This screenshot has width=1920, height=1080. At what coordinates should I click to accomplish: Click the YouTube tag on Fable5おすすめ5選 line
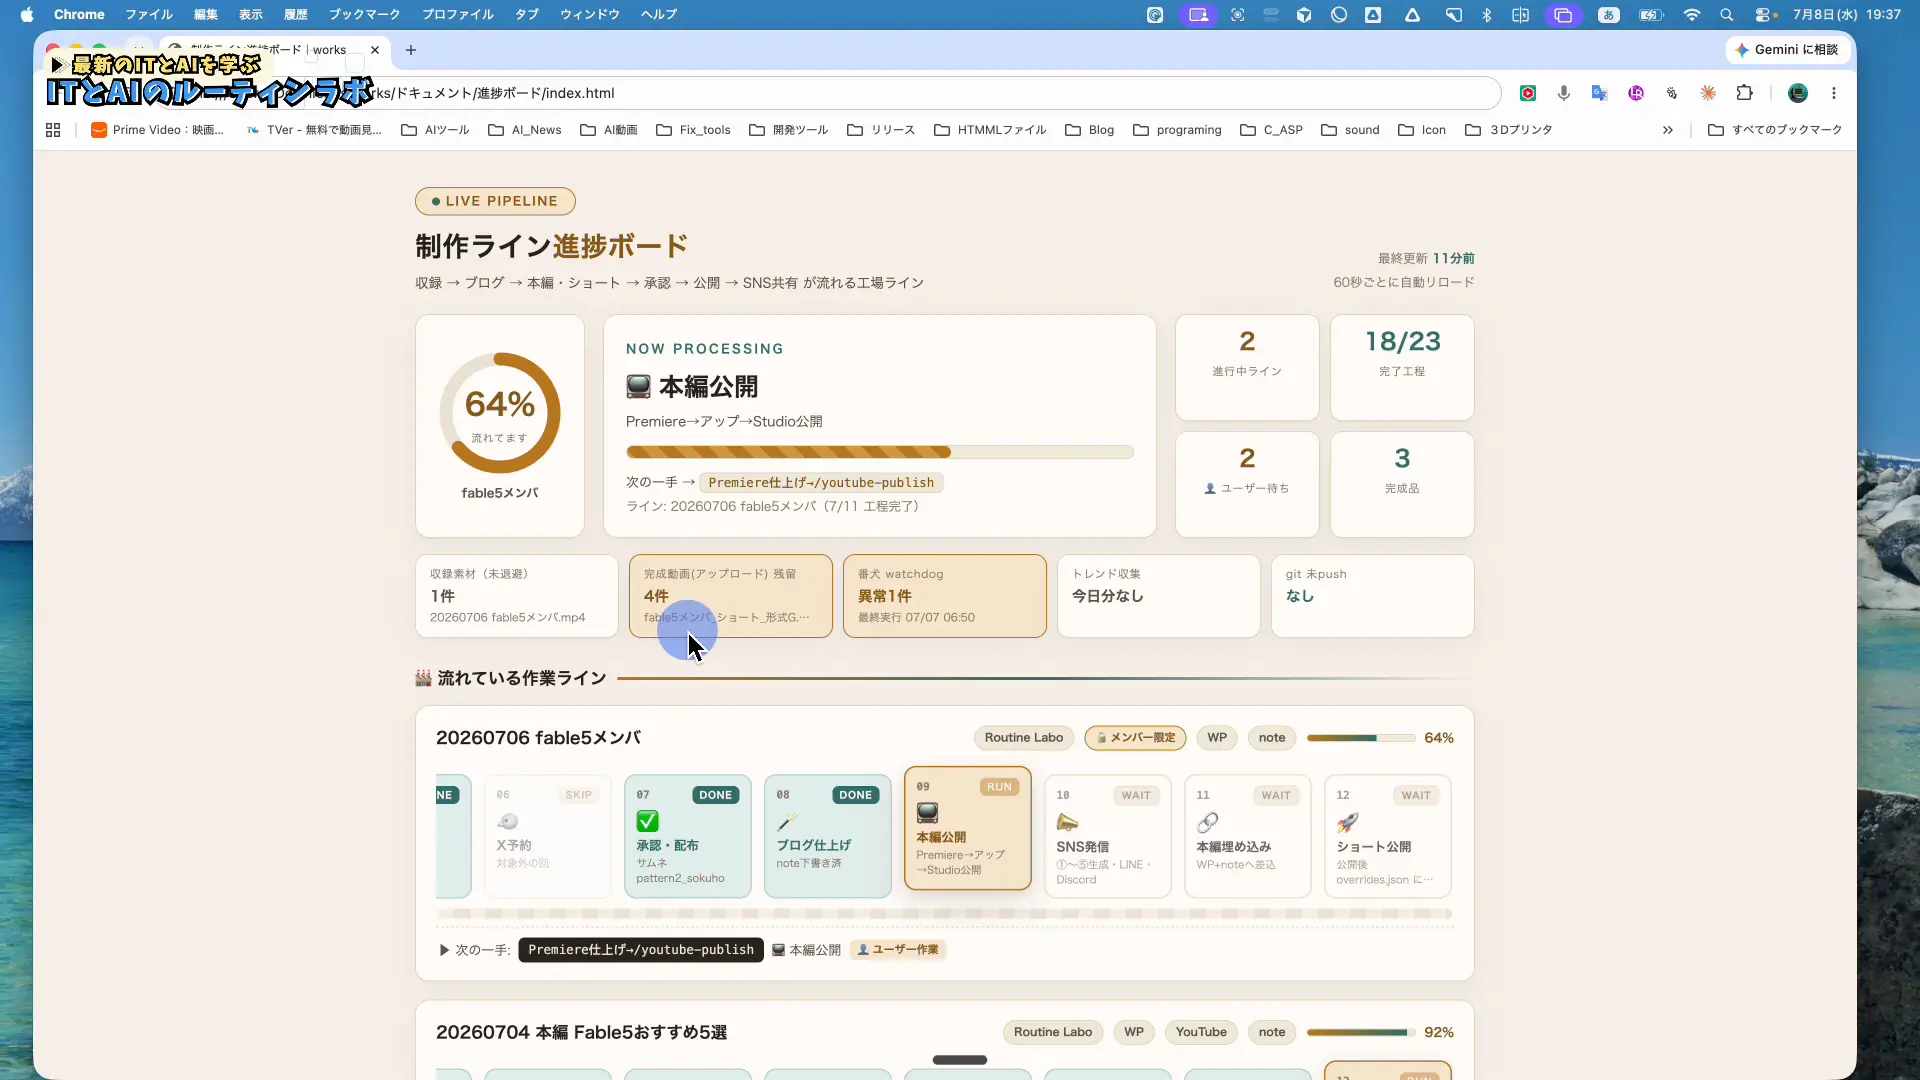pyautogui.click(x=1201, y=1032)
